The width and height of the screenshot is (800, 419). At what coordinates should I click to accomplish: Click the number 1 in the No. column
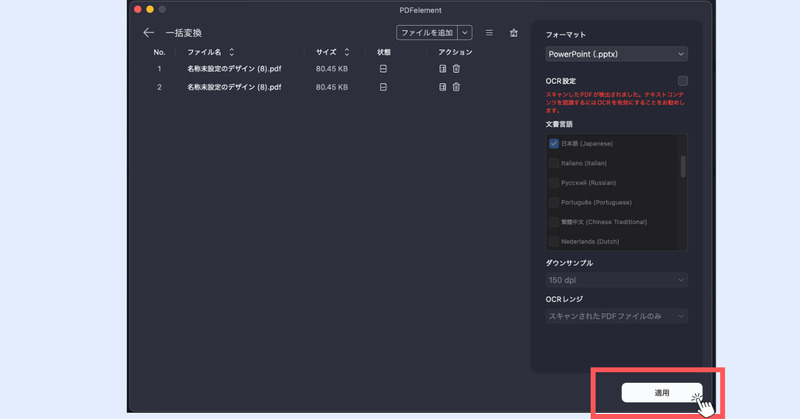[159, 69]
